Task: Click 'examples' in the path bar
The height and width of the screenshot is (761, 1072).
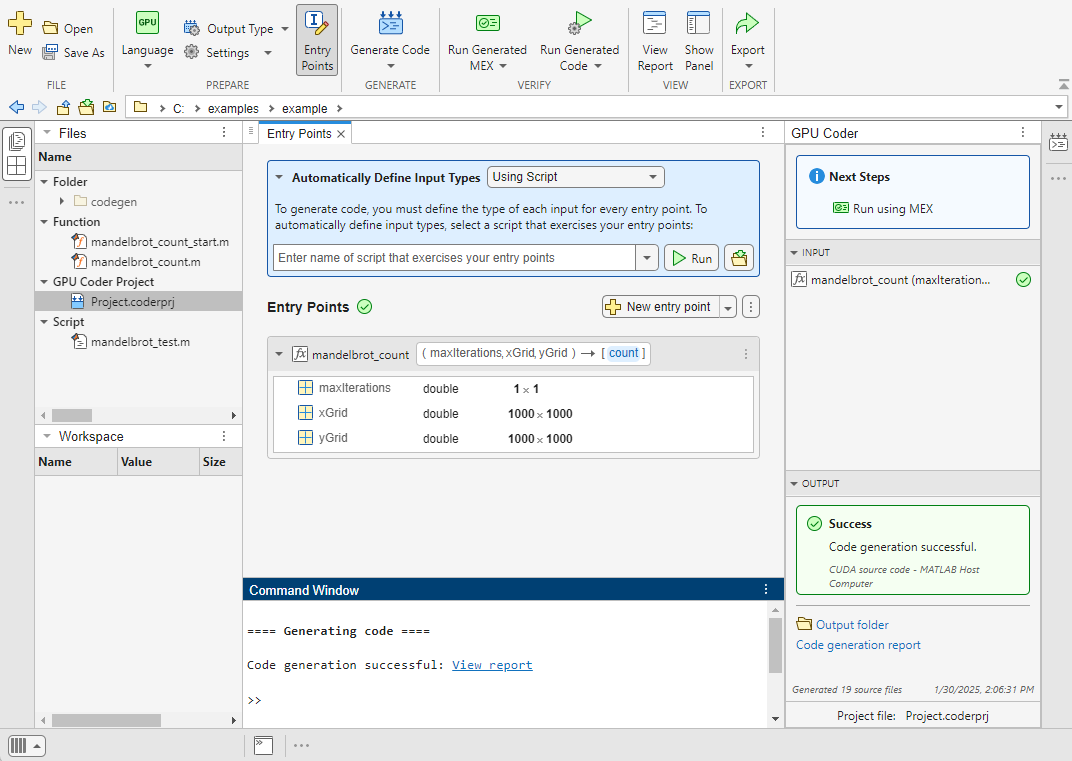Action: (233, 109)
